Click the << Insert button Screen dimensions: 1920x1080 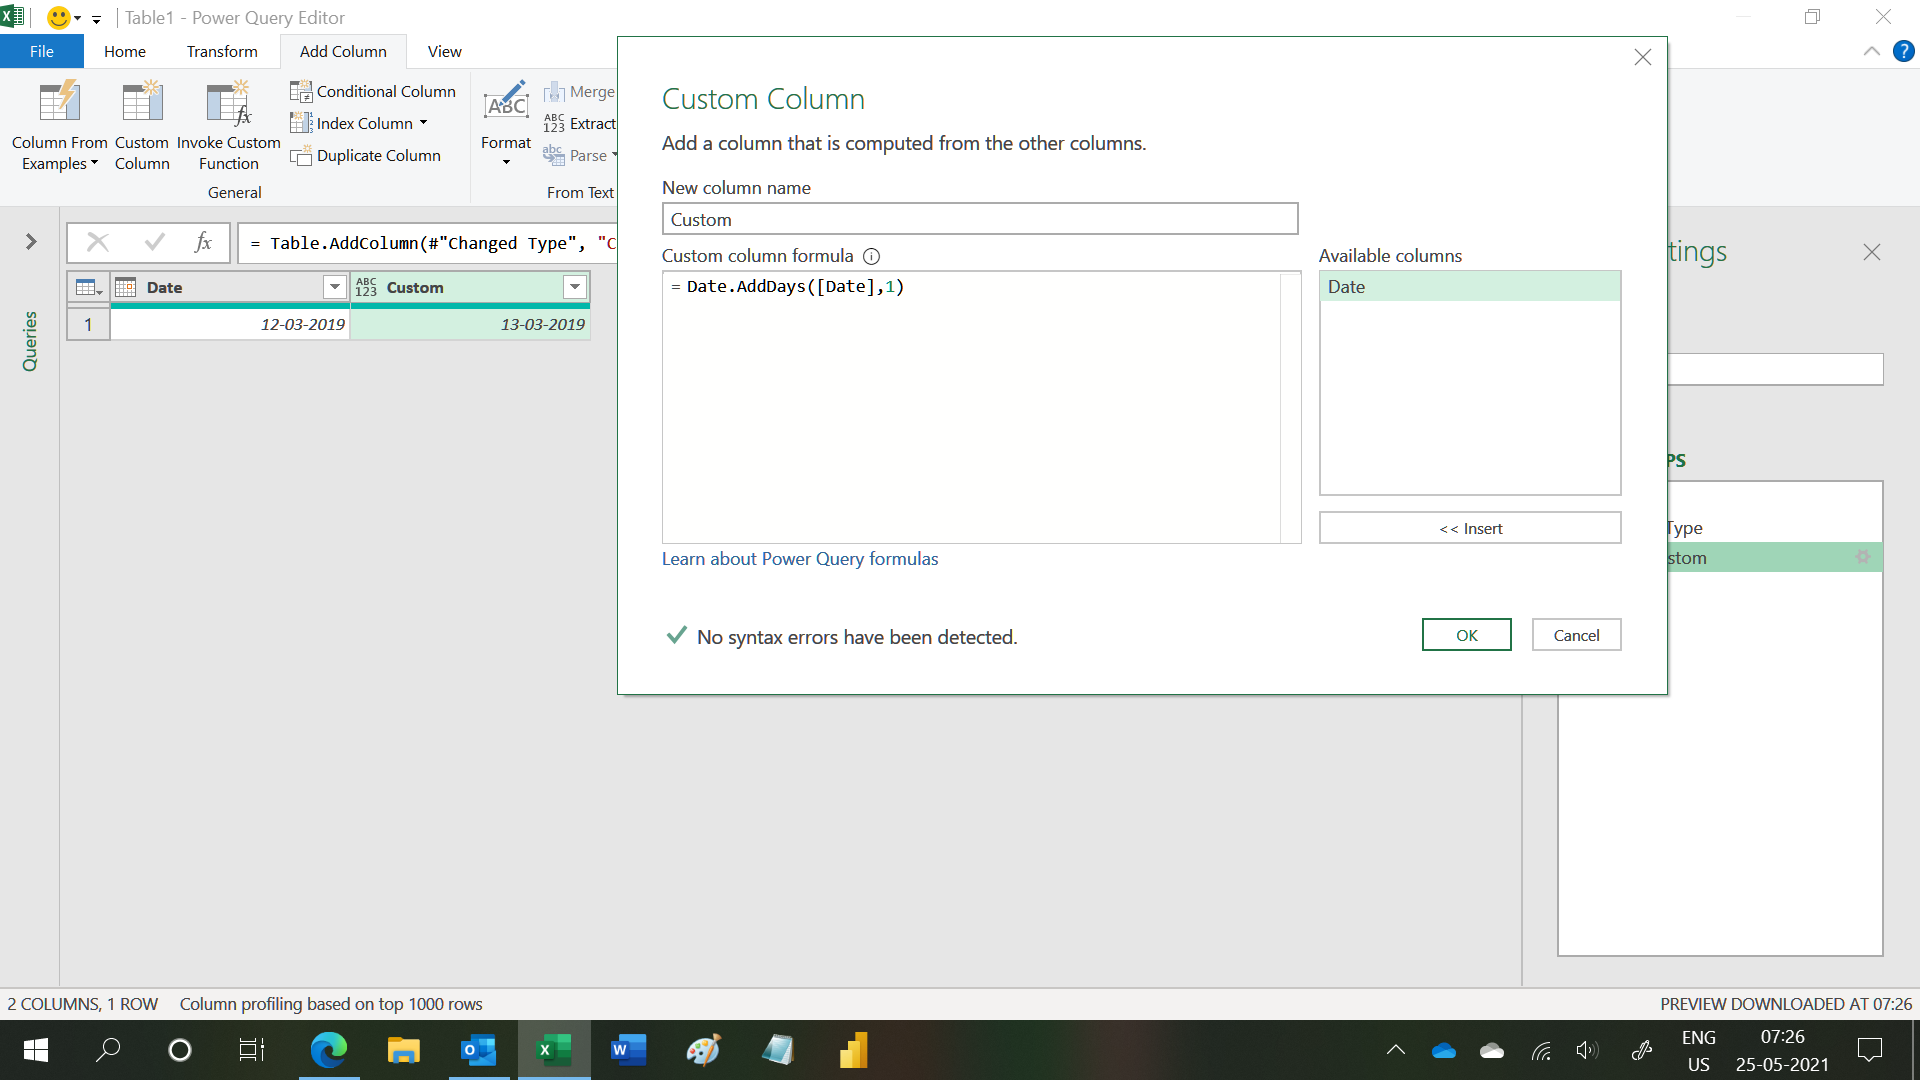point(1470,528)
